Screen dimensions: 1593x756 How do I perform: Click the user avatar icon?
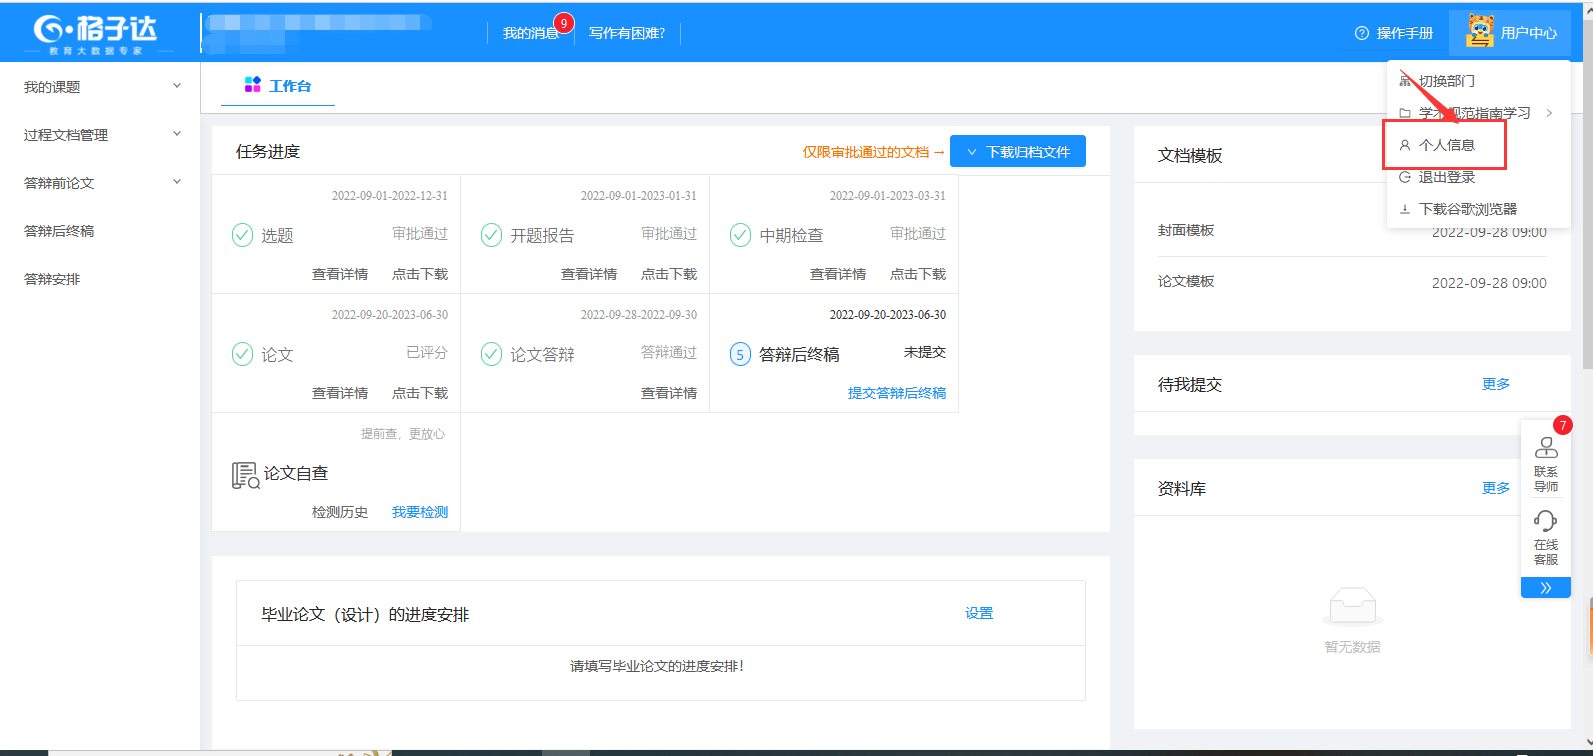1479,32
